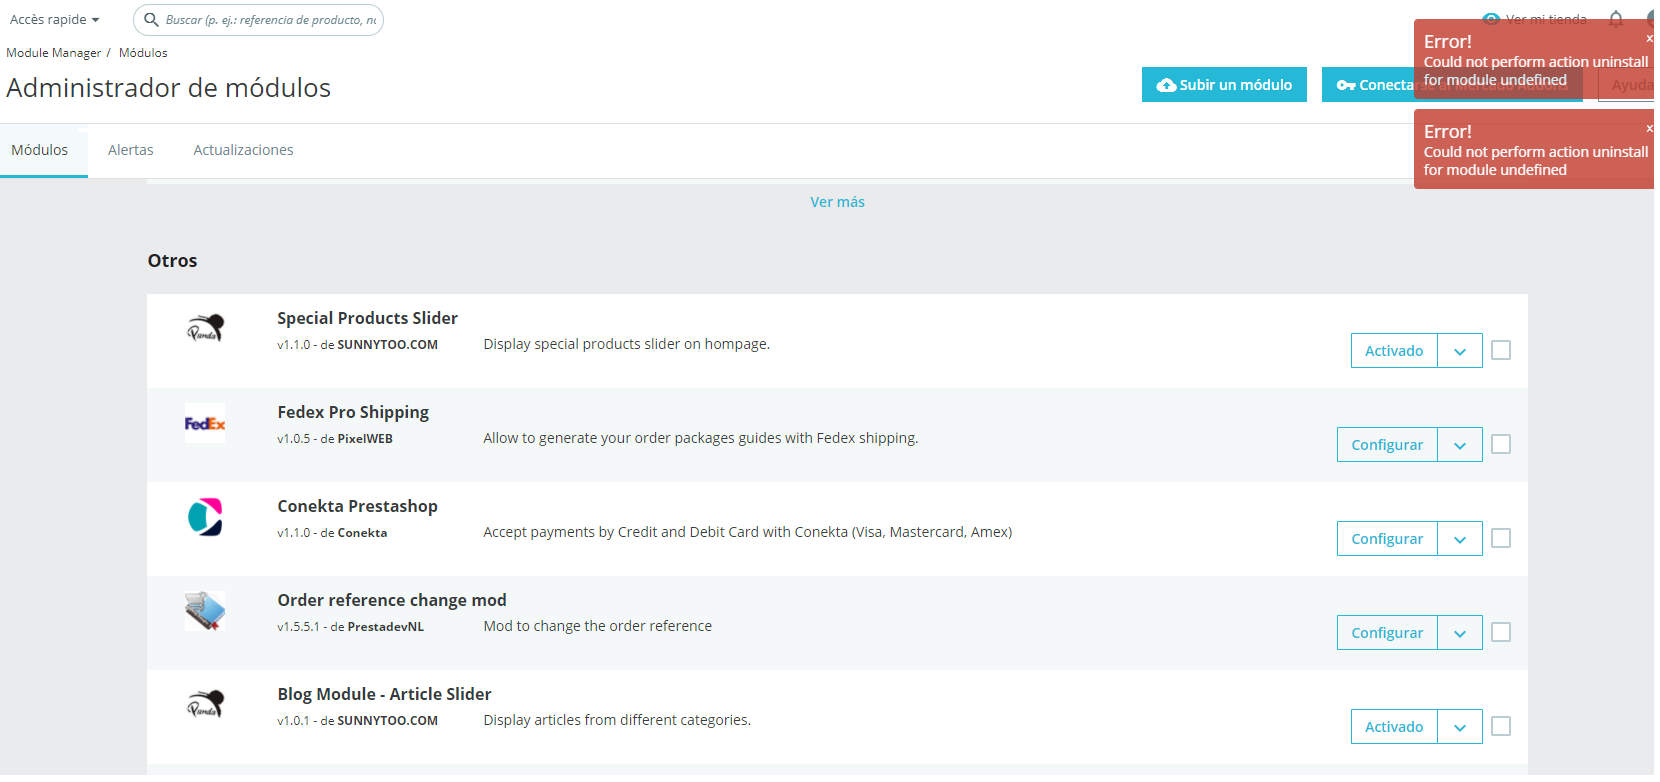Expand the Fedex Pro Shipping actions arrow
1660x782 pixels.
pyautogui.click(x=1460, y=445)
